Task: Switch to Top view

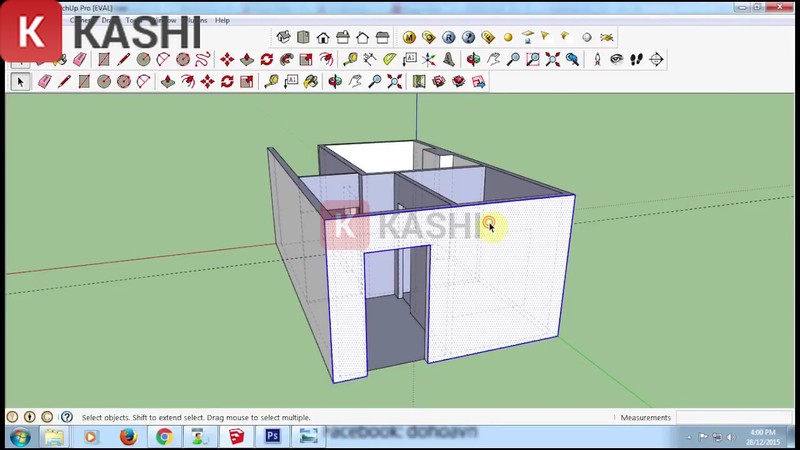Action: pyautogui.click(x=303, y=38)
